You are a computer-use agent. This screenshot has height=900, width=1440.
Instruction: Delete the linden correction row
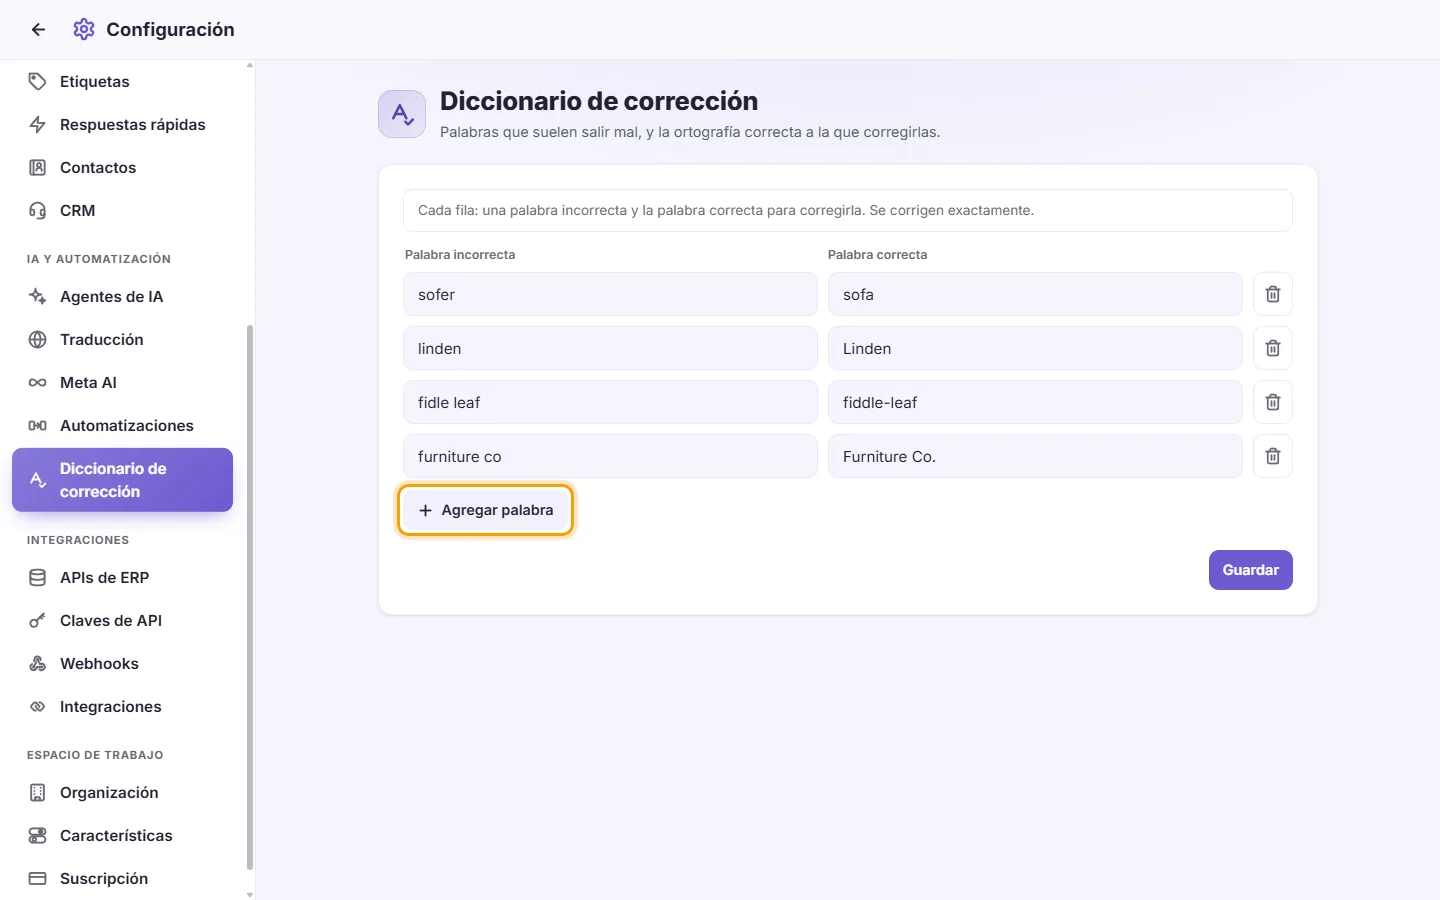(1273, 348)
